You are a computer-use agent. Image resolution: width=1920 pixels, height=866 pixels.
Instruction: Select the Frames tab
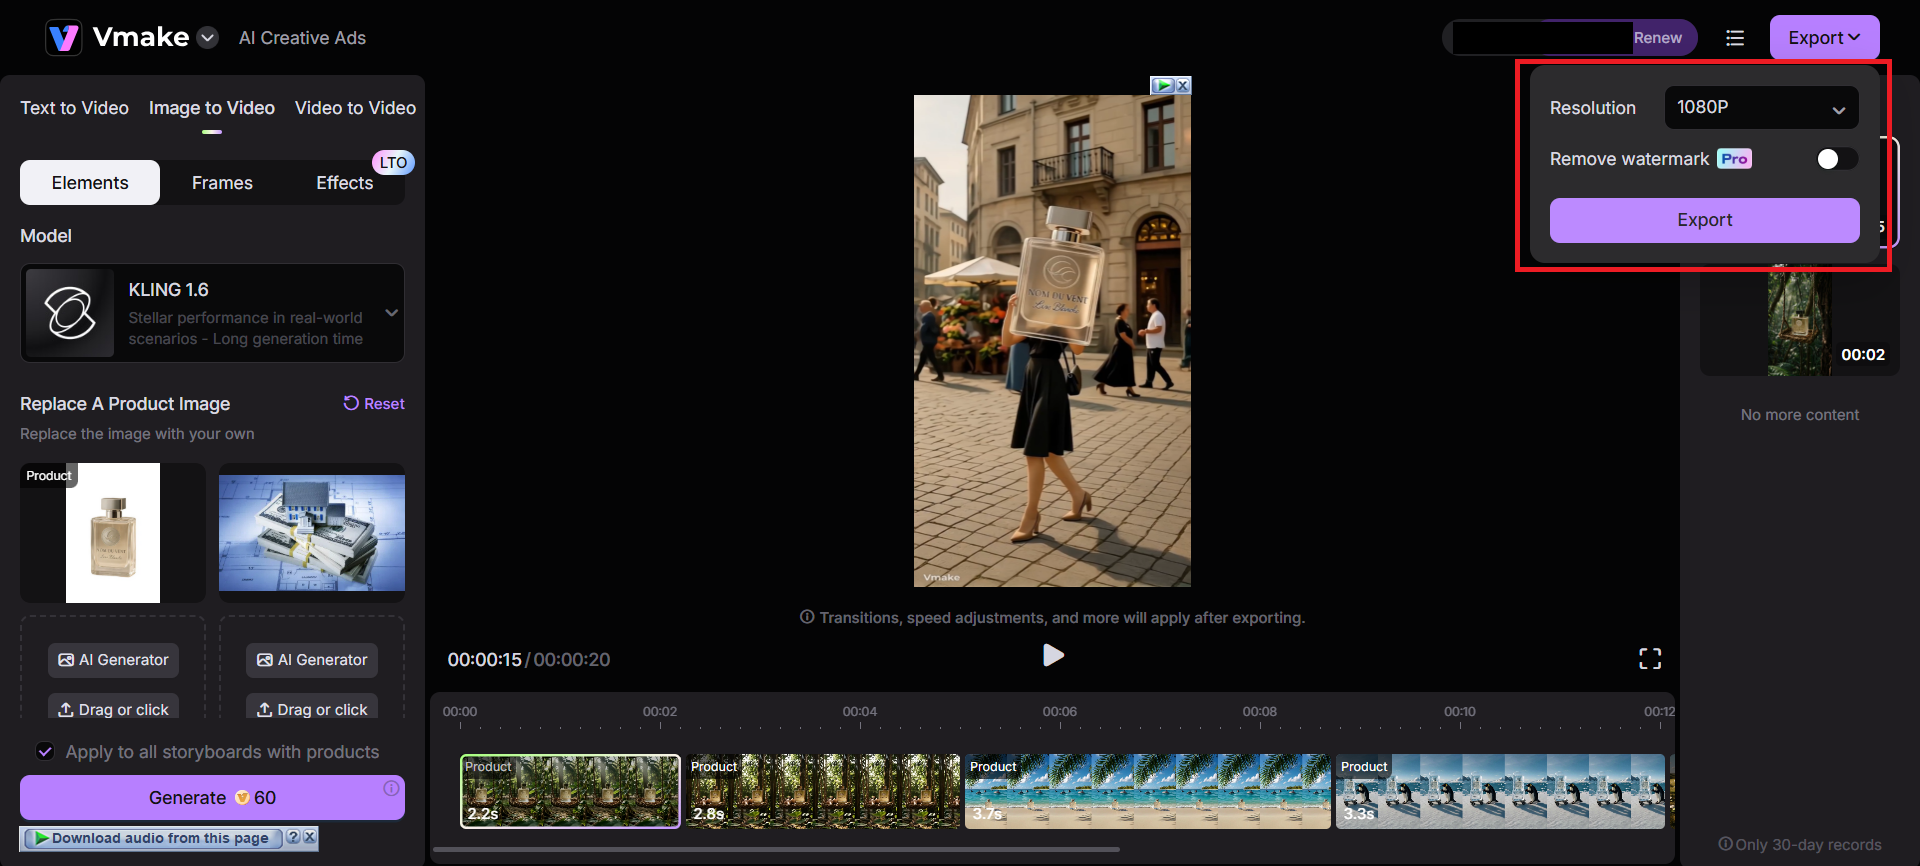point(222,183)
